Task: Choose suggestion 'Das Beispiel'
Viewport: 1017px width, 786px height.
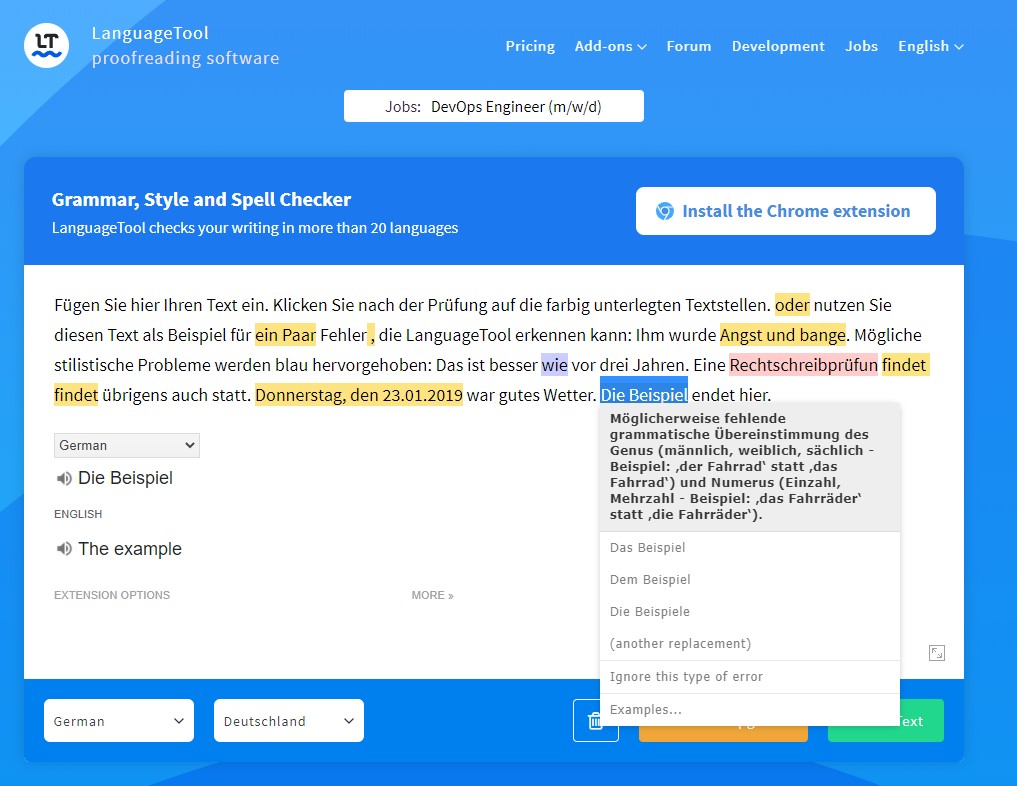Action: (x=750, y=547)
